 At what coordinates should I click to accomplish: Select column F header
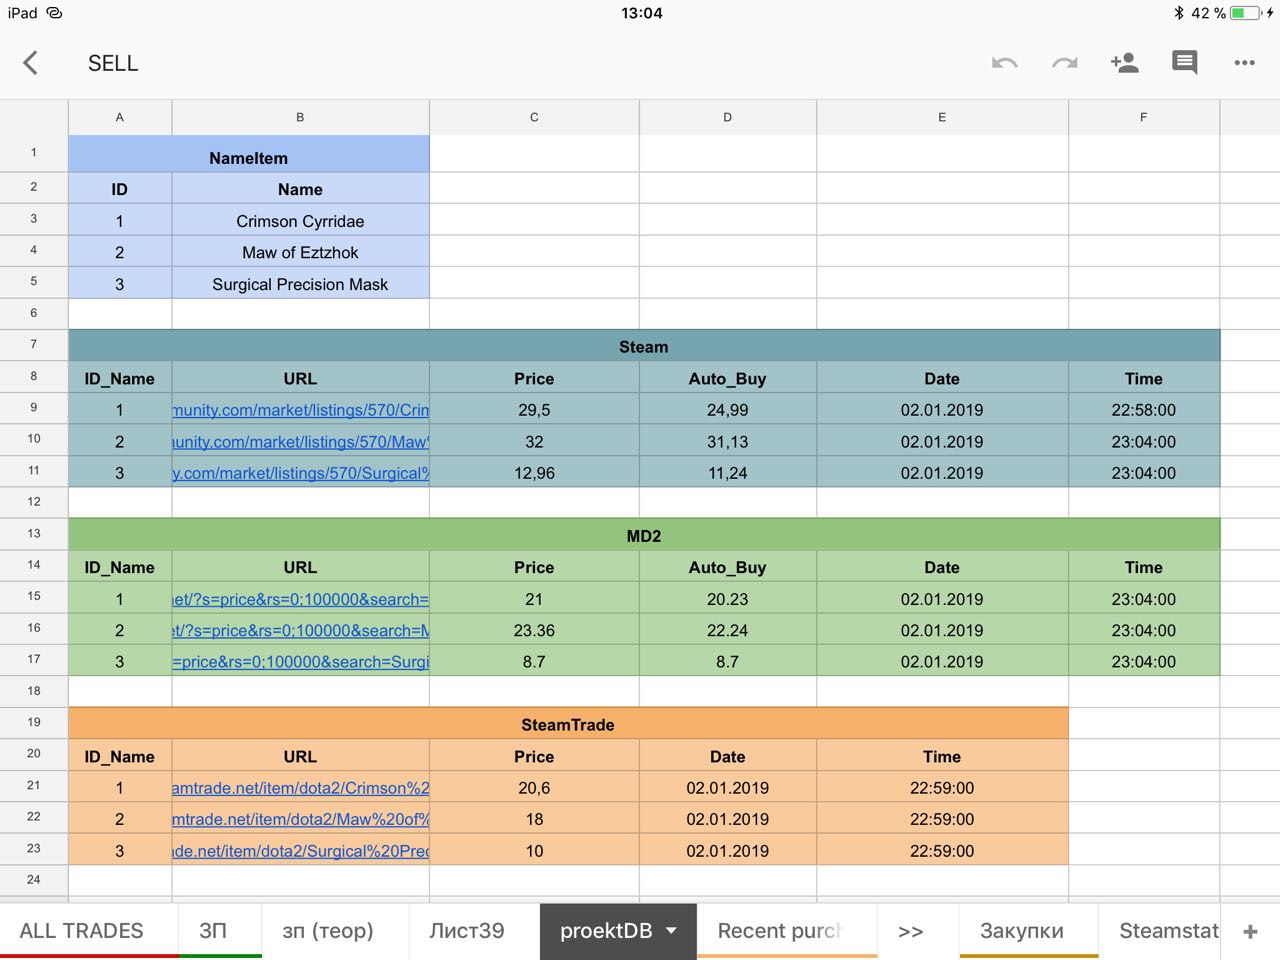click(x=1144, y=117)
